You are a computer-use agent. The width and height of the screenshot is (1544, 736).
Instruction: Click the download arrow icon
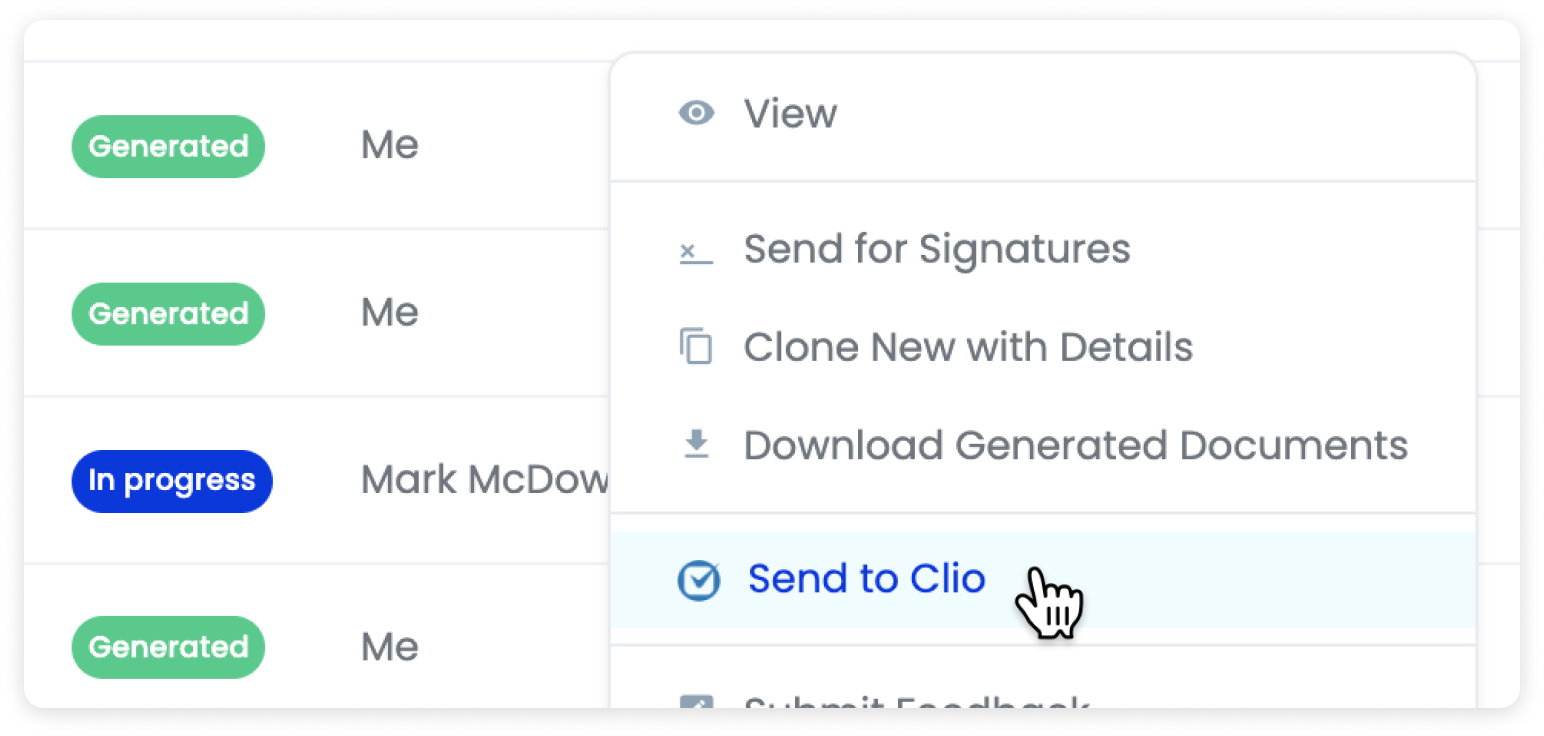[x=696, y=444]
